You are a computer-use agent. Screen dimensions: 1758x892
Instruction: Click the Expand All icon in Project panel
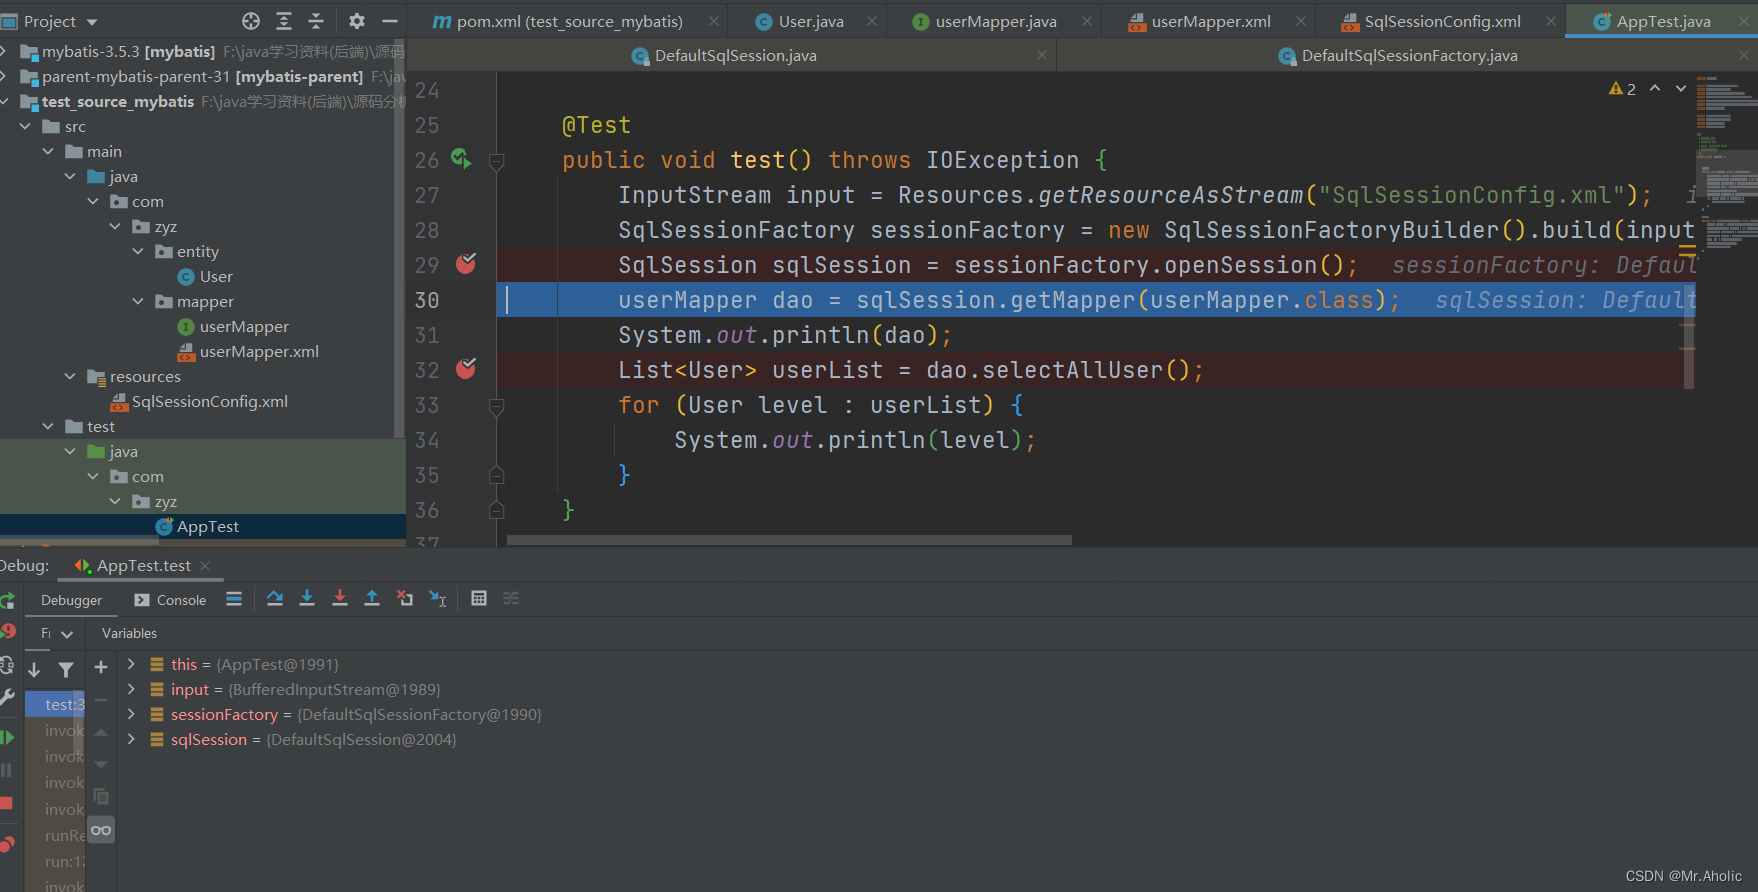pos(284,21)
